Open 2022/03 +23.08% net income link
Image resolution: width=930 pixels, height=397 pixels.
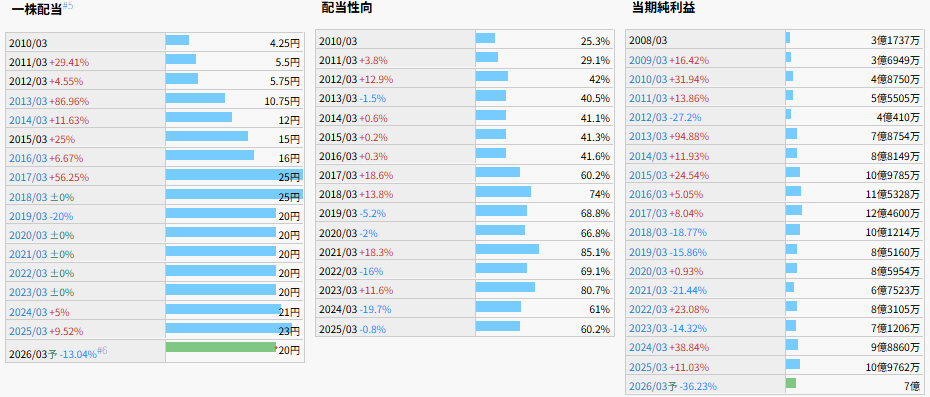pos(648,309)
